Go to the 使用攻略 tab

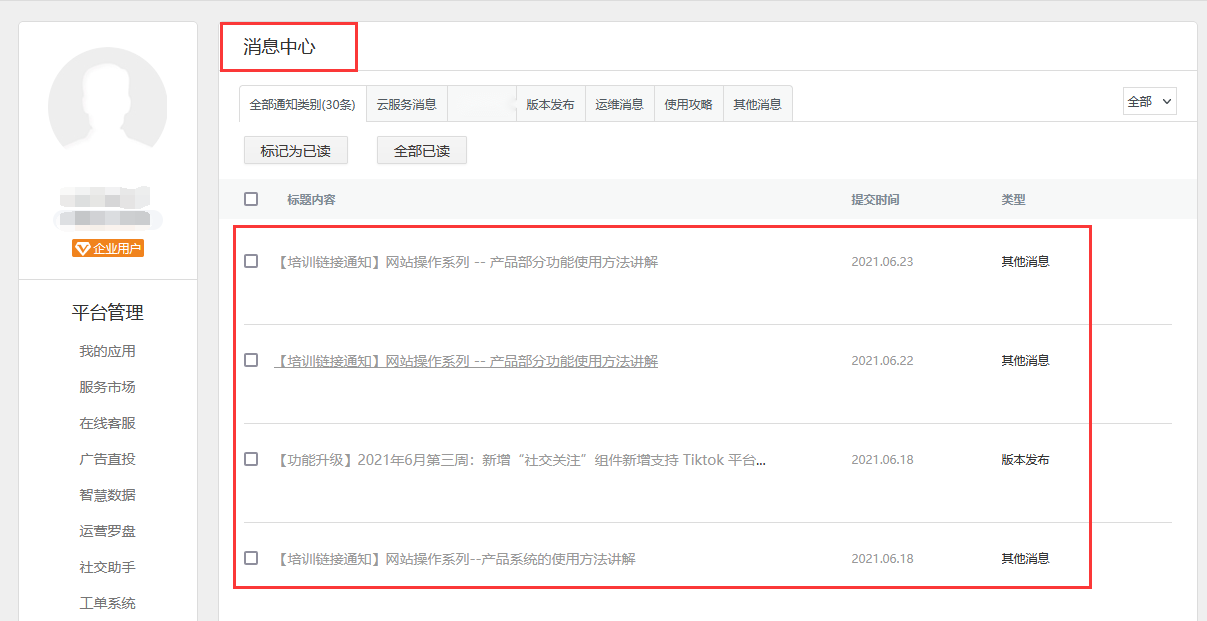coord(688,104)
